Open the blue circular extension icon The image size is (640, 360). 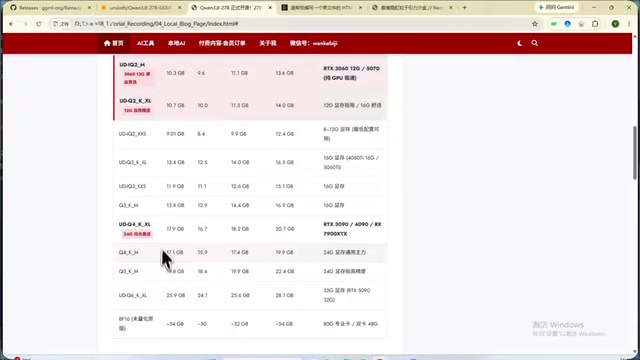point(567,24)
